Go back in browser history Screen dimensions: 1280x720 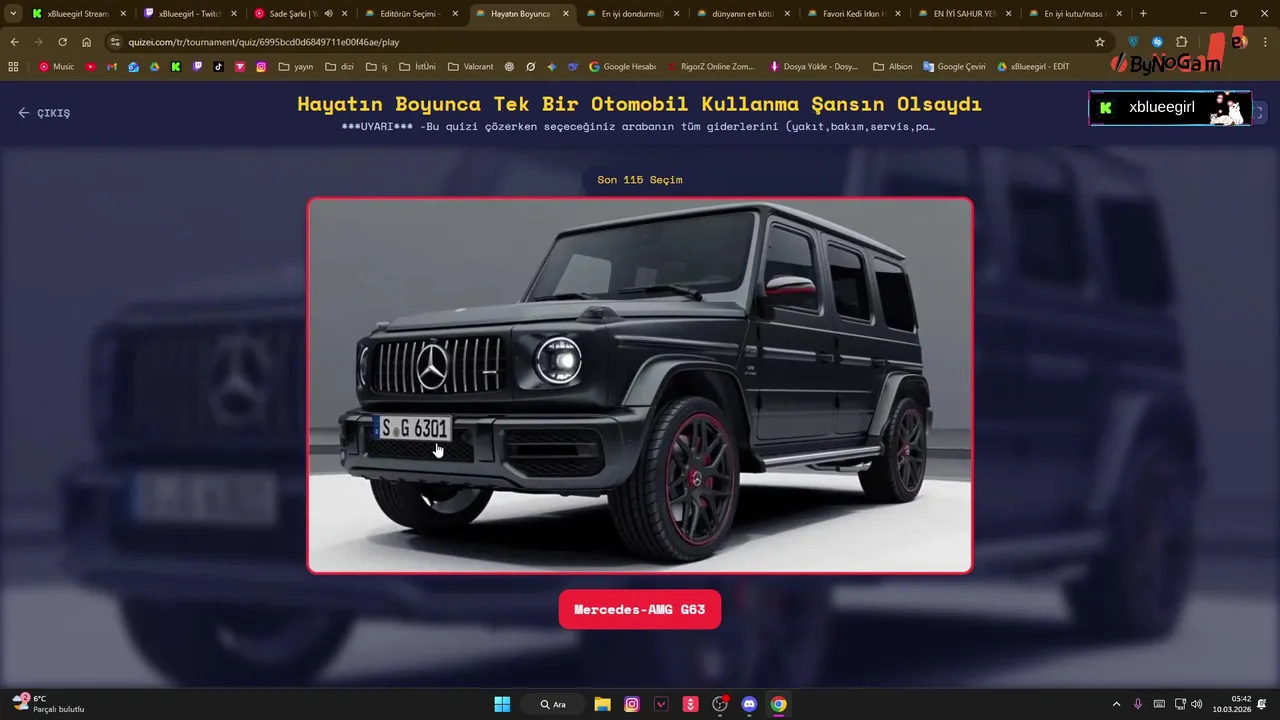[x=14, y=42]
